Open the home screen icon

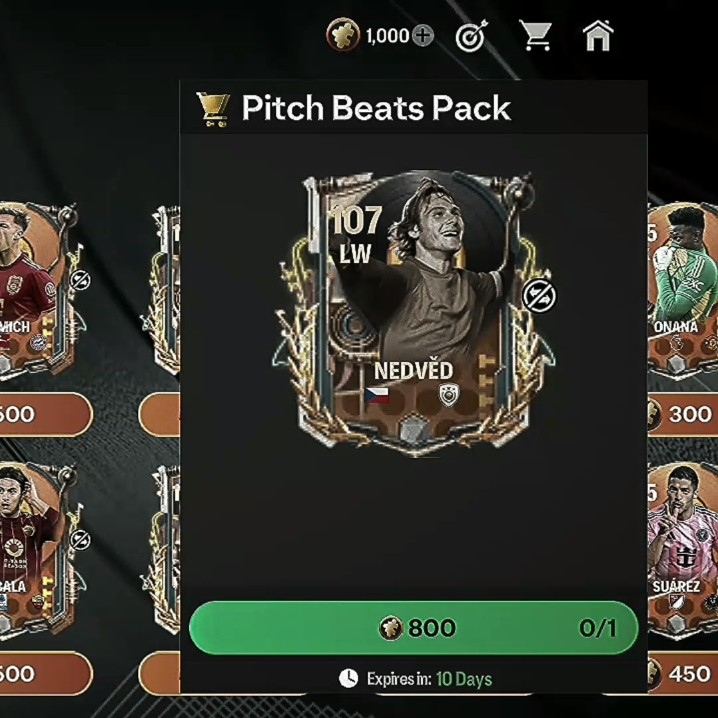(x=598, y=35)
